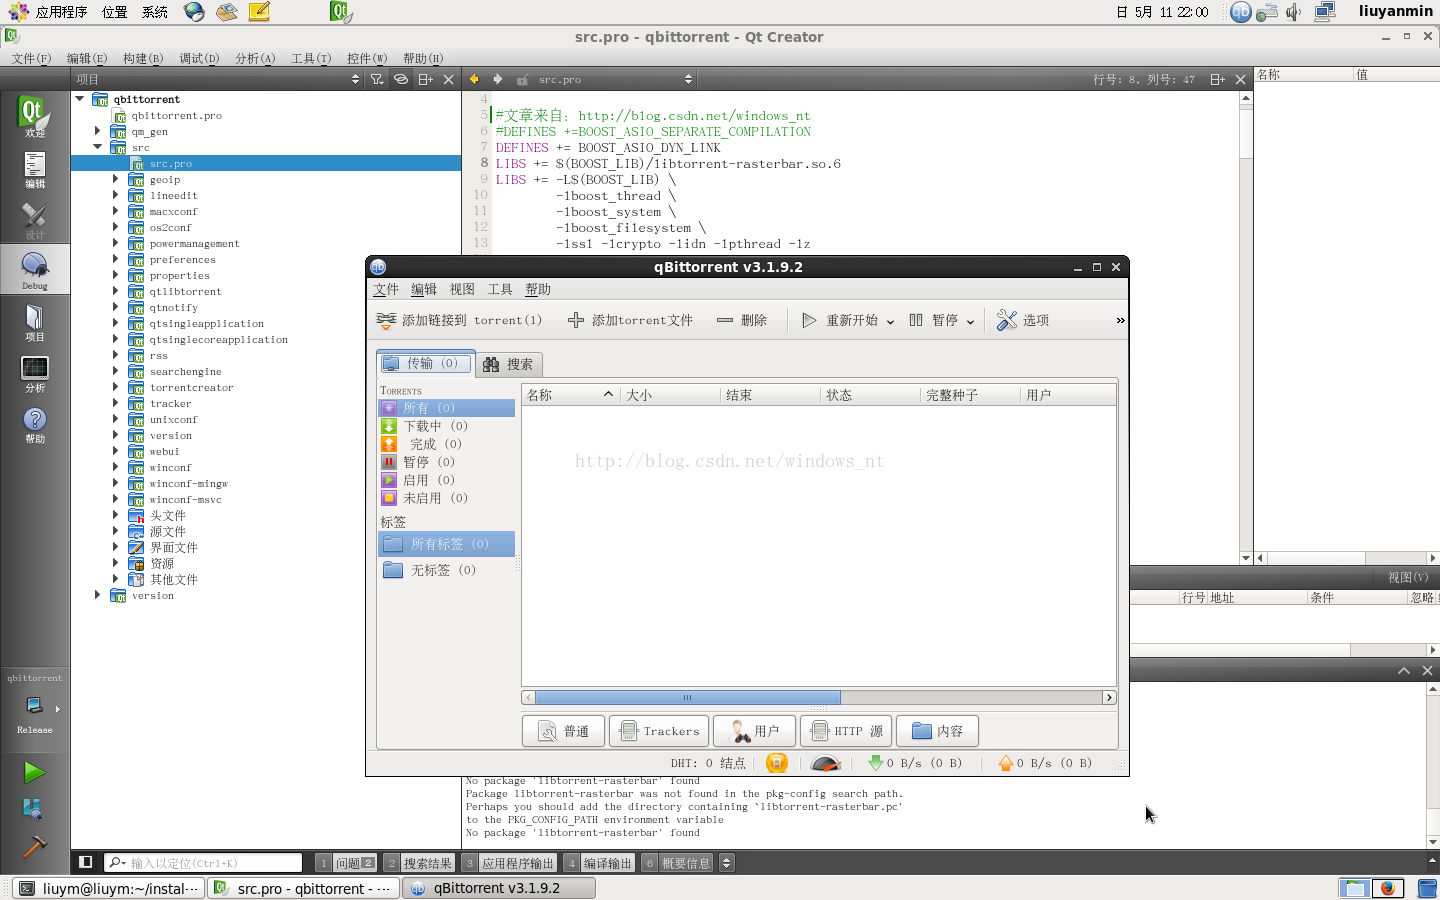Collapse the src folder in project tree
1440x900 pixels.
97,147
